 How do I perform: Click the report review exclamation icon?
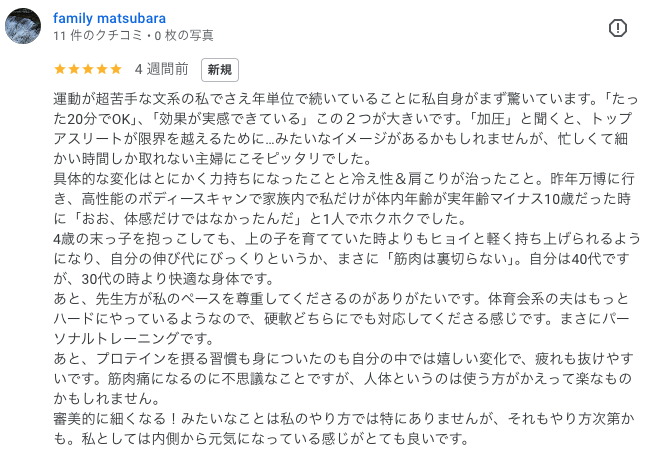618,27
